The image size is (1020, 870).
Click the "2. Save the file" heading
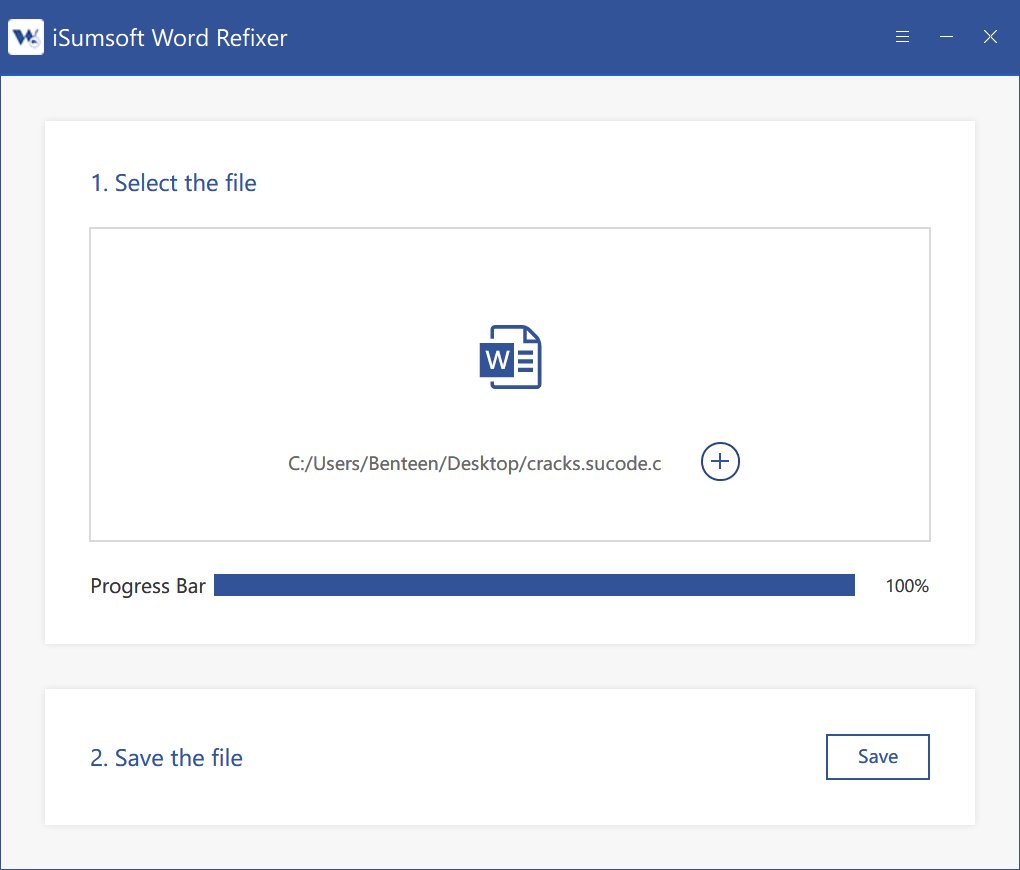pos(167,757)
